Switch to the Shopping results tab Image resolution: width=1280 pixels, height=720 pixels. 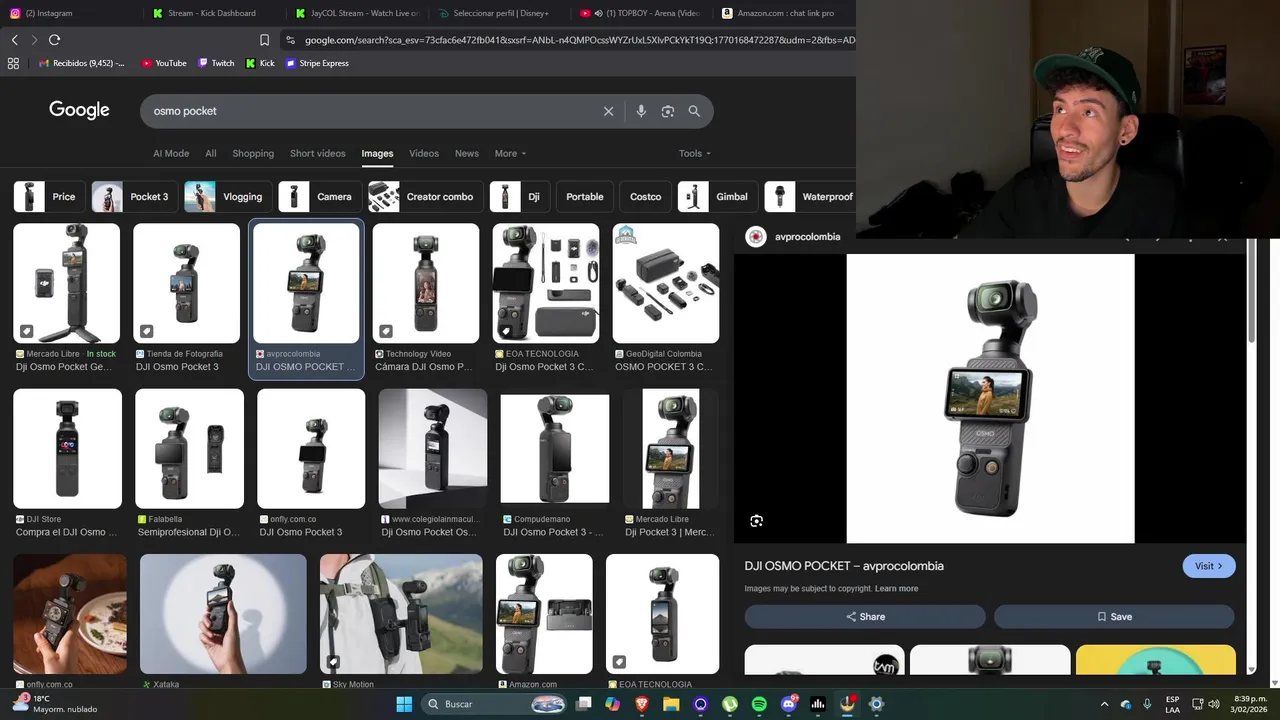[x=253, y=153]
